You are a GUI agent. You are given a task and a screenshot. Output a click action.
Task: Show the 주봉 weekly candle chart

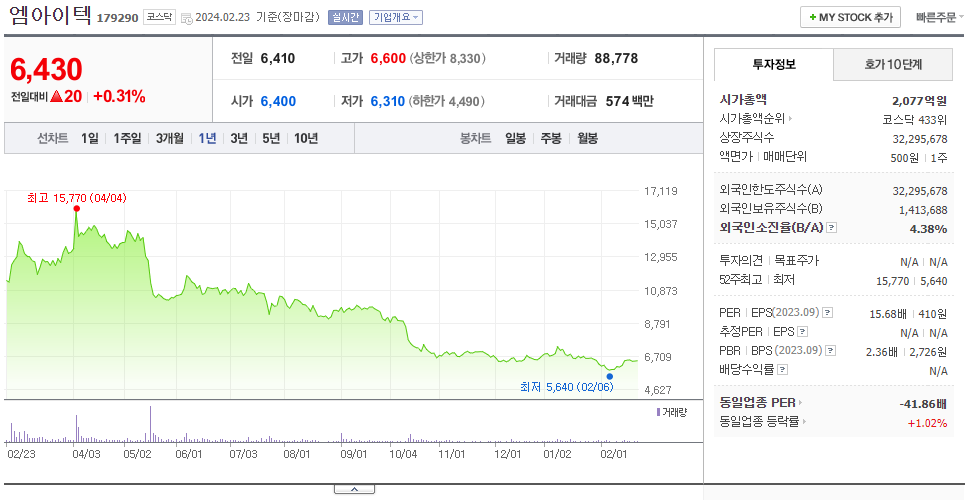551,138
